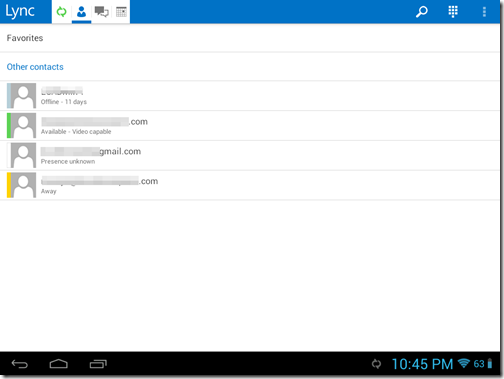The width and height of the screenshot is (504, 379).
Task: Tap the avatar of the available contact
Action: (22, 125)
